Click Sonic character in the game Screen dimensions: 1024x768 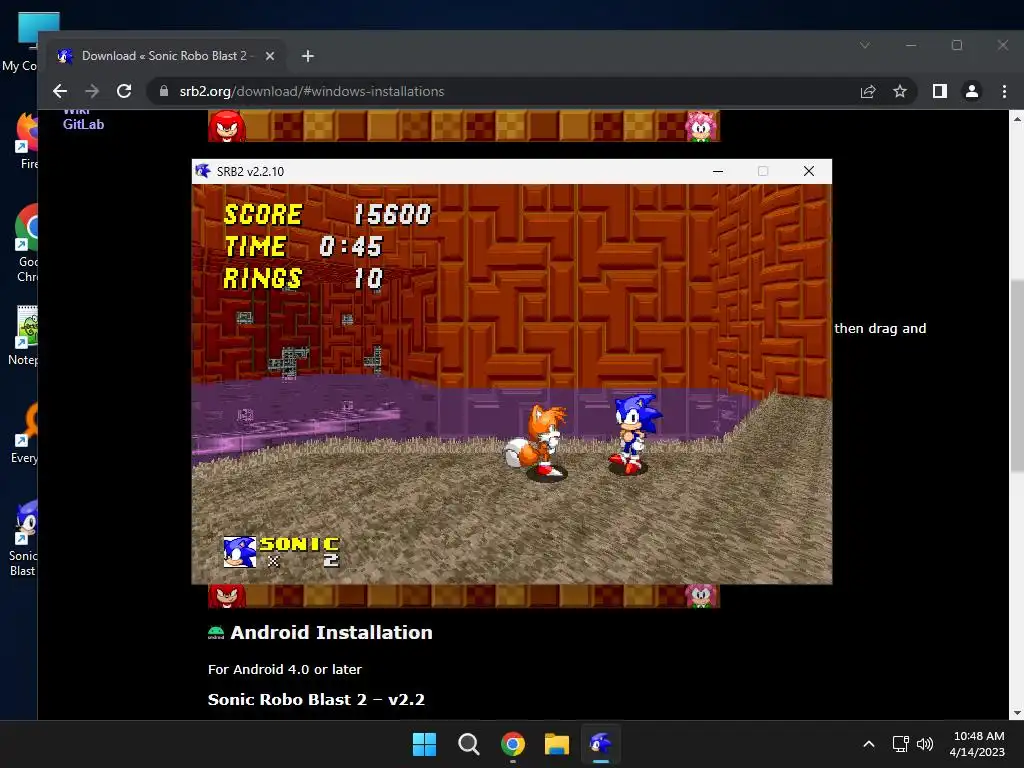633,433
